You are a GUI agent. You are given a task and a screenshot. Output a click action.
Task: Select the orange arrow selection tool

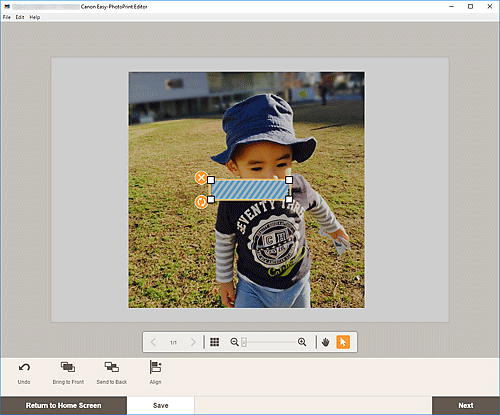343,342
